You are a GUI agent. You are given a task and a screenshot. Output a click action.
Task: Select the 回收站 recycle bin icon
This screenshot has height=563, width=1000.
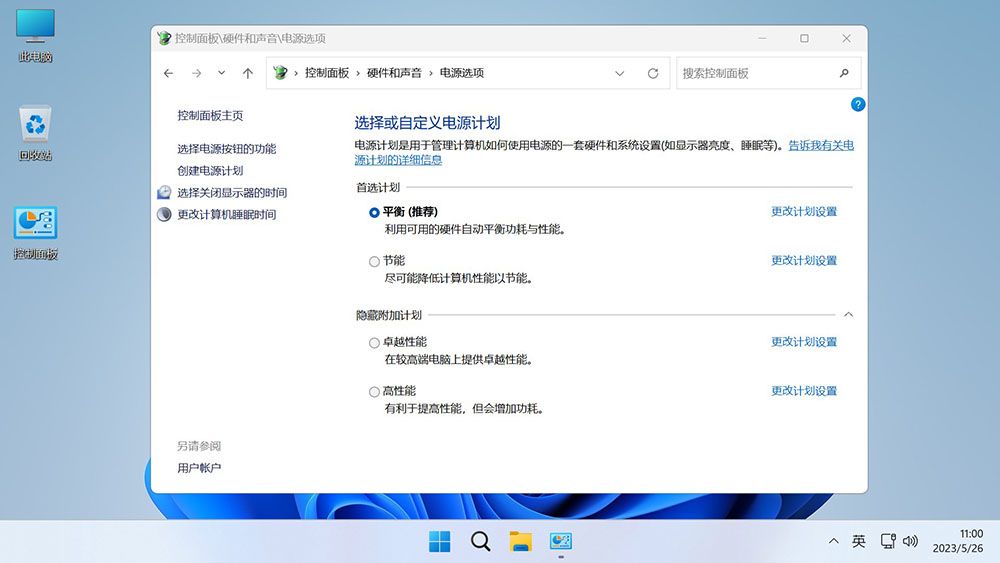(35, 133)
